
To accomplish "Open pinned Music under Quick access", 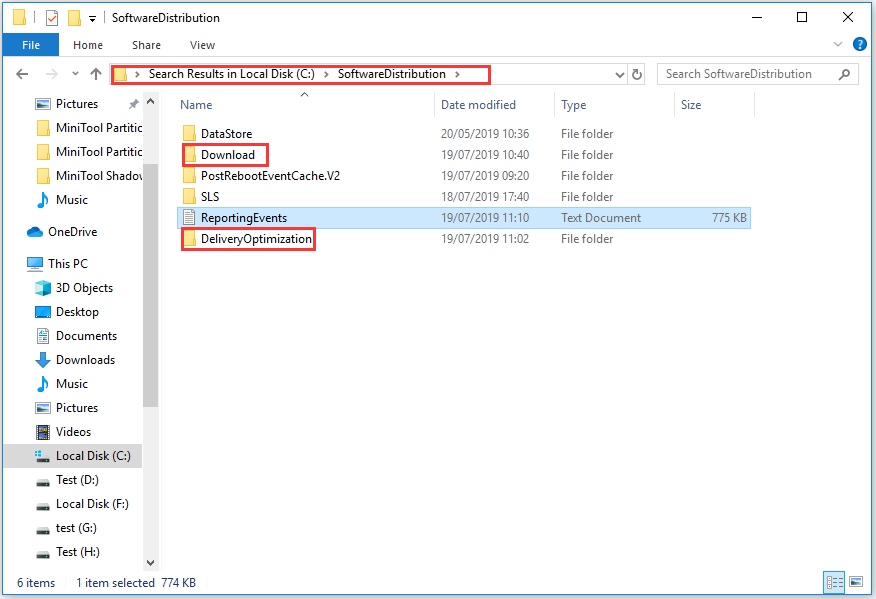I will [x=72, y=200].
